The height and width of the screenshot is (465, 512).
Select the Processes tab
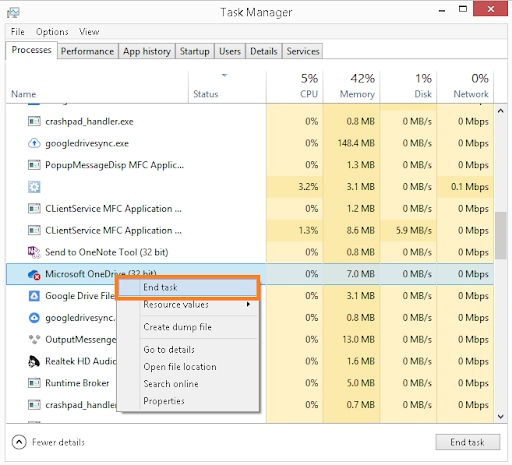click(31, 50)
